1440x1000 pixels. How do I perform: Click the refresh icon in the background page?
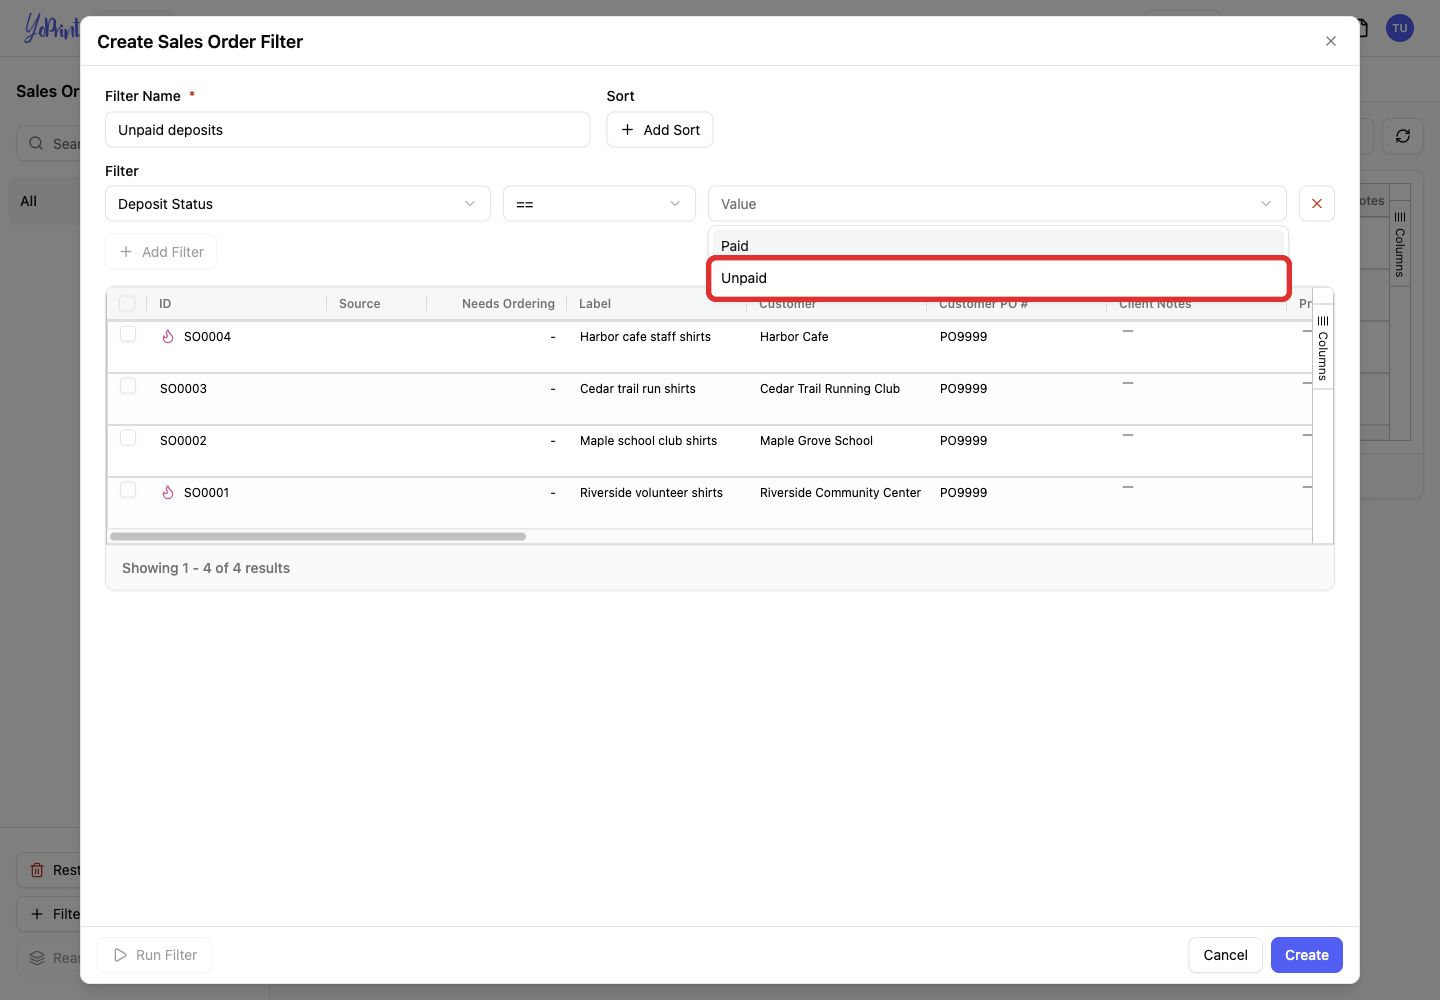(x=1403, y=136)
